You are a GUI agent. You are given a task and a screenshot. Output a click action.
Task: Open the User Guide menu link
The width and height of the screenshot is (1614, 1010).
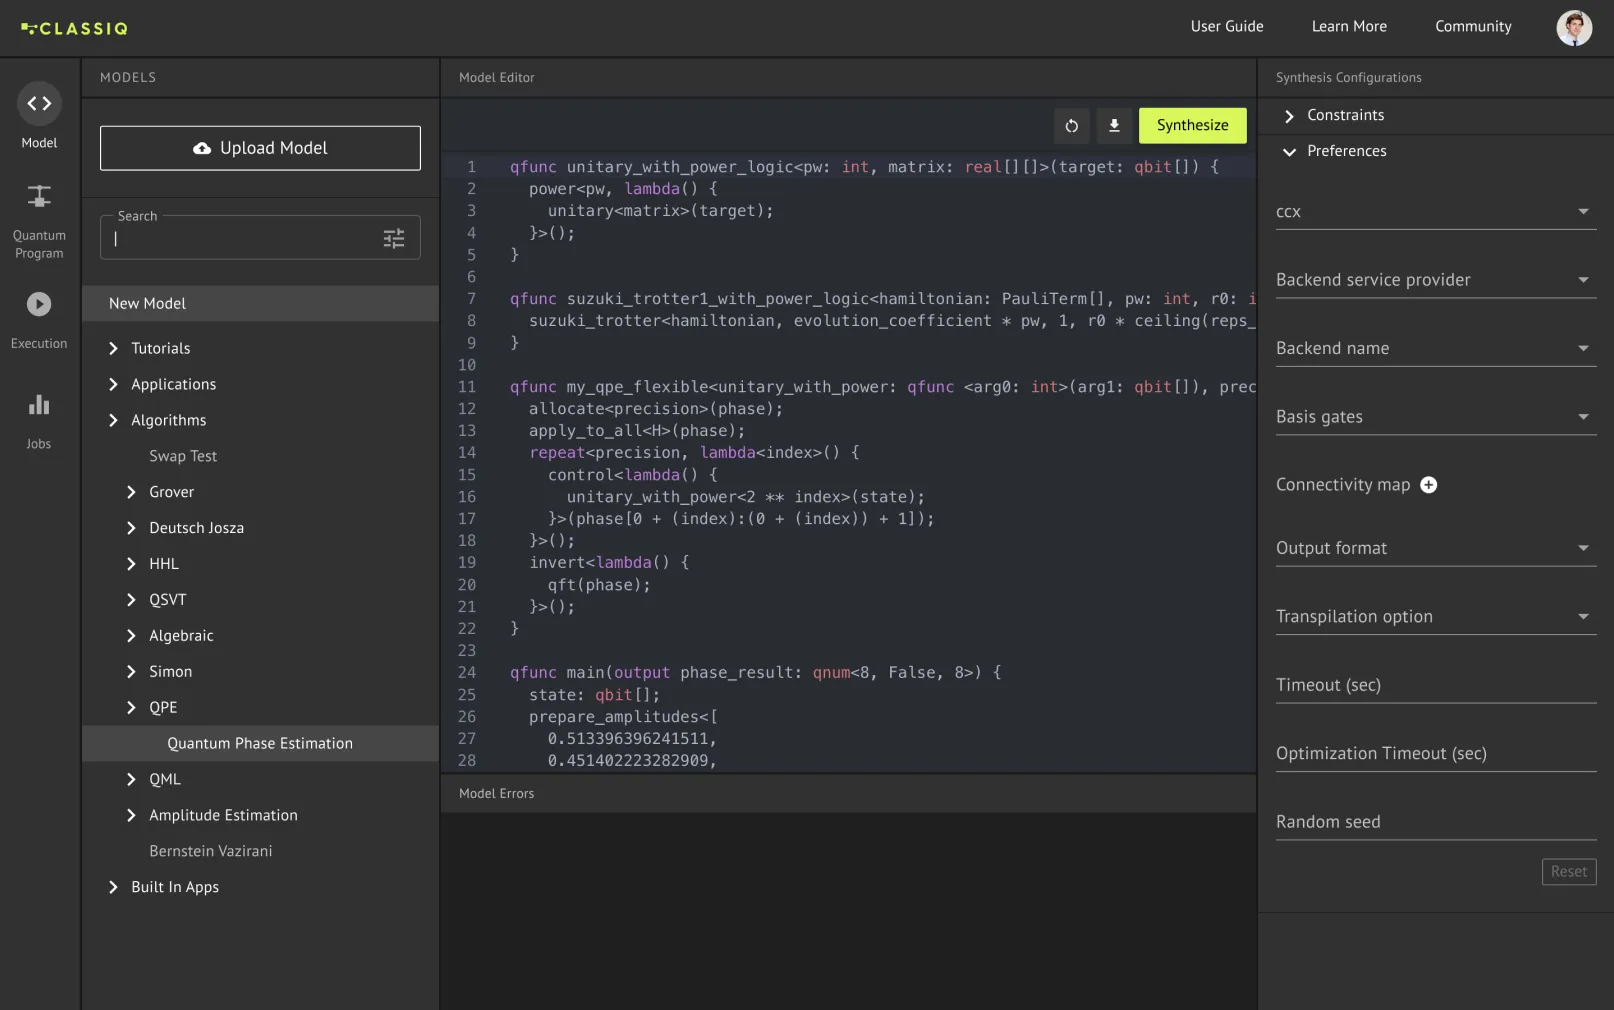[x=1226, y=27]
